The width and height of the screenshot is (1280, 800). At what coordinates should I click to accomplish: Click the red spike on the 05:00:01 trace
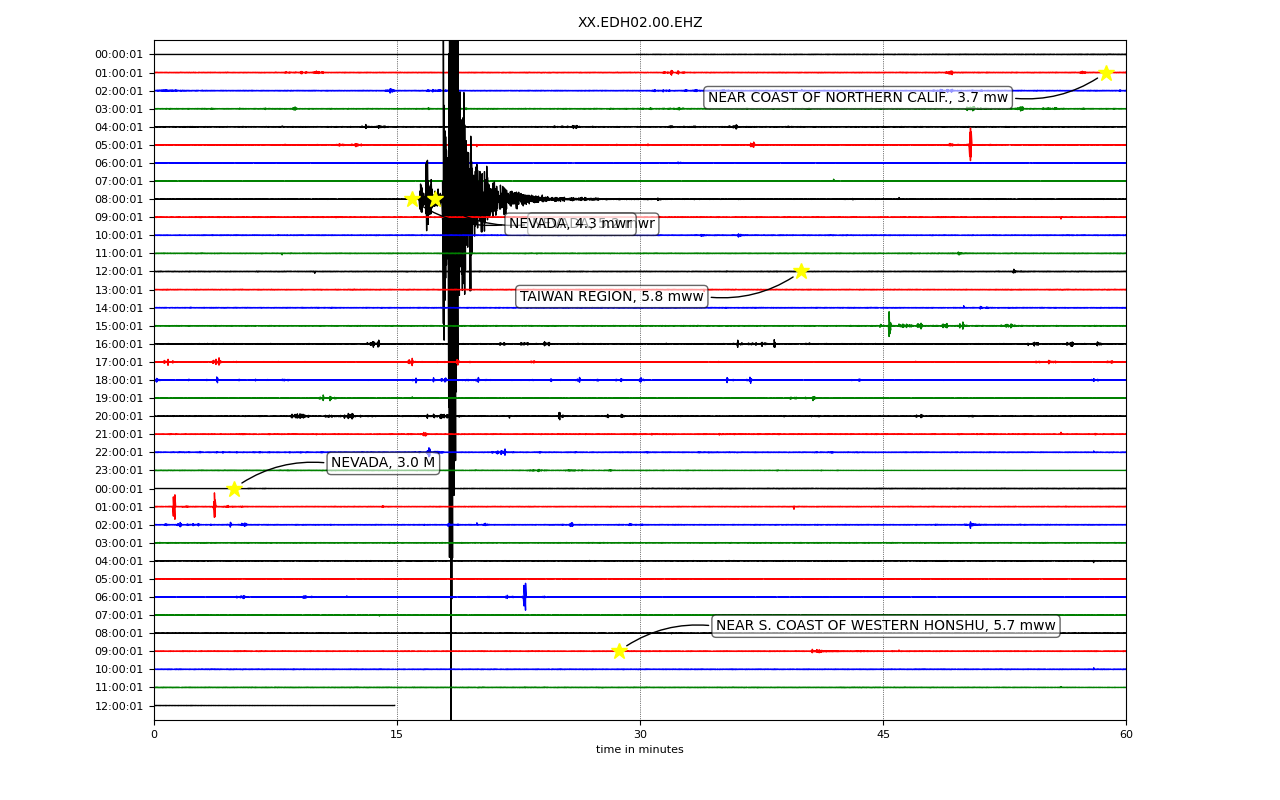[x=970, y=144]
